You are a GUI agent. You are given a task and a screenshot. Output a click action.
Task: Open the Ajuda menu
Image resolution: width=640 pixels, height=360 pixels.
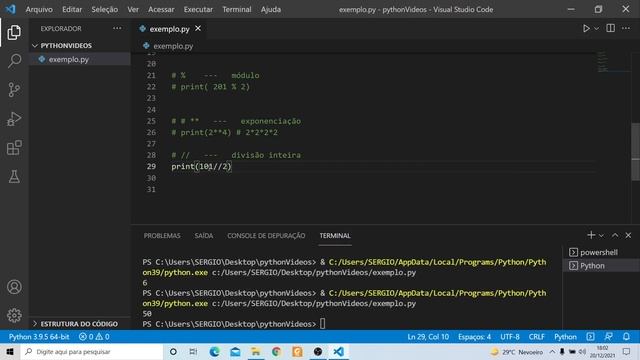pos(271,9)
